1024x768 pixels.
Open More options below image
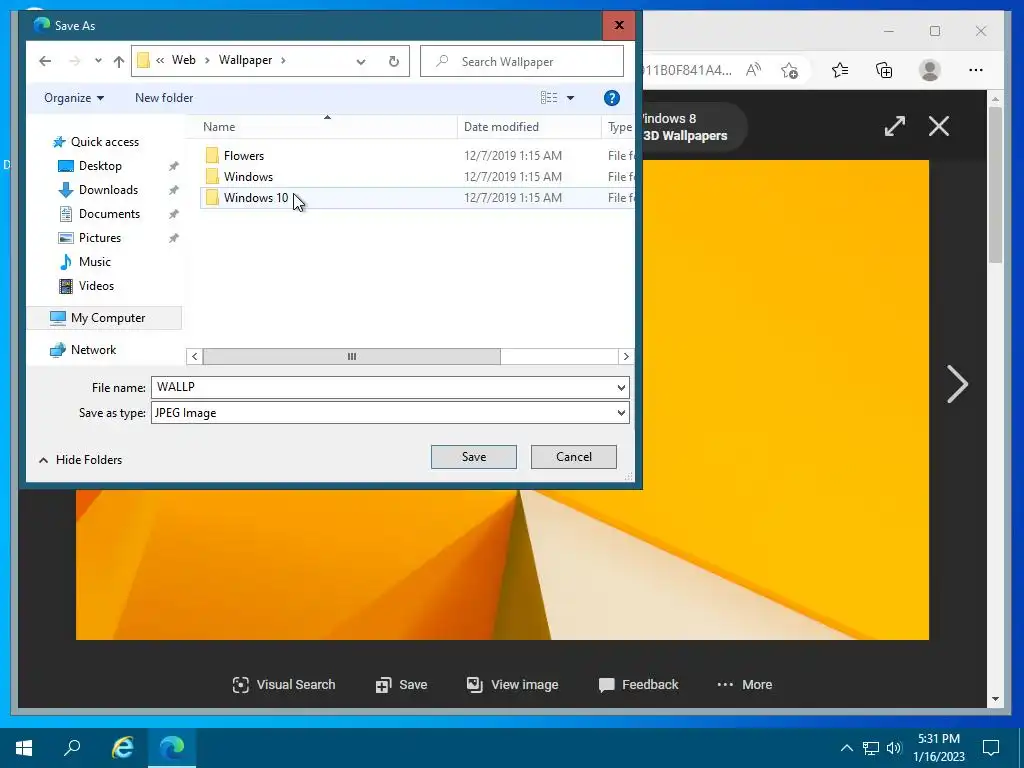(744, 684)
